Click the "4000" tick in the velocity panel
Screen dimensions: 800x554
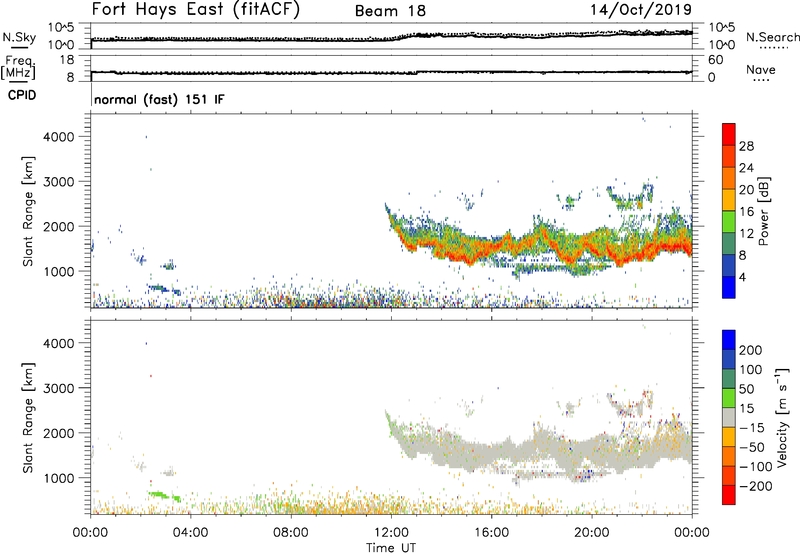58,343
